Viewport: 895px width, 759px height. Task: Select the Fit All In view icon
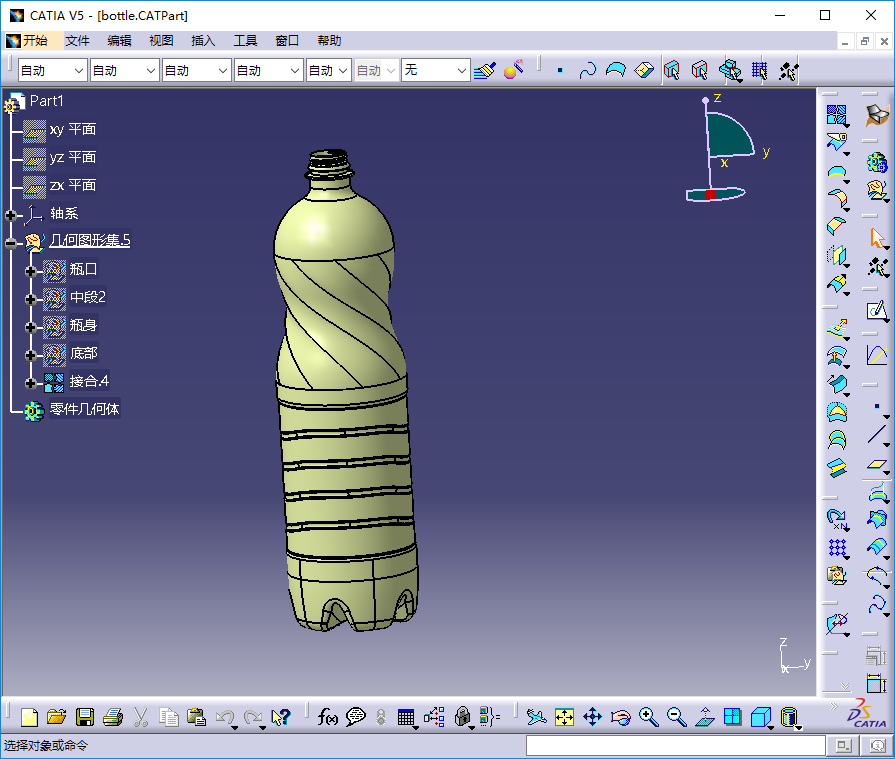click(x=565, y=717)
